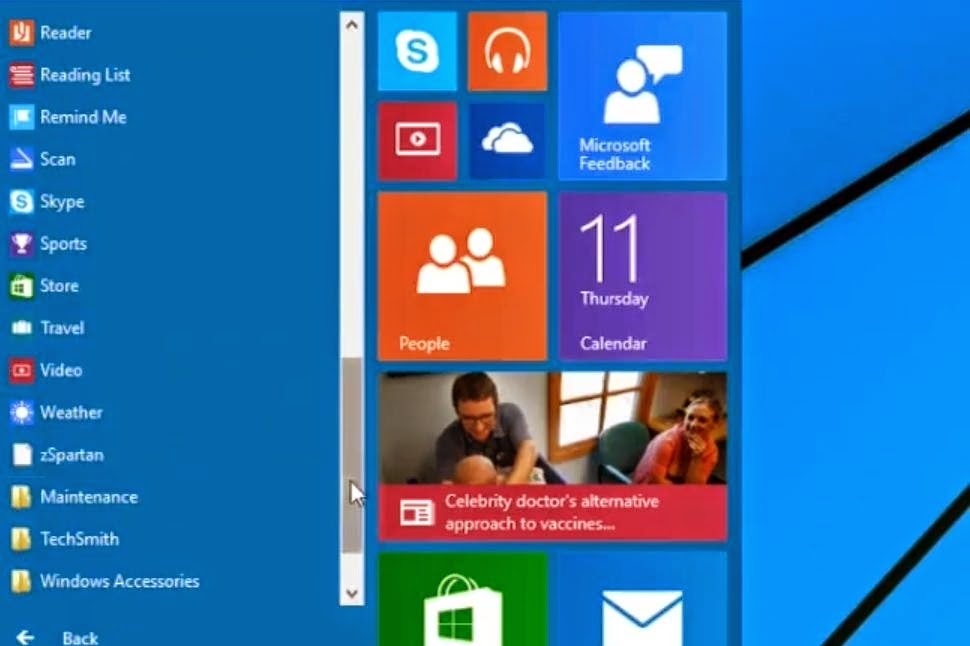Open the News tile about celebrity doctor

pyautogui.click(x=552, y=457)
